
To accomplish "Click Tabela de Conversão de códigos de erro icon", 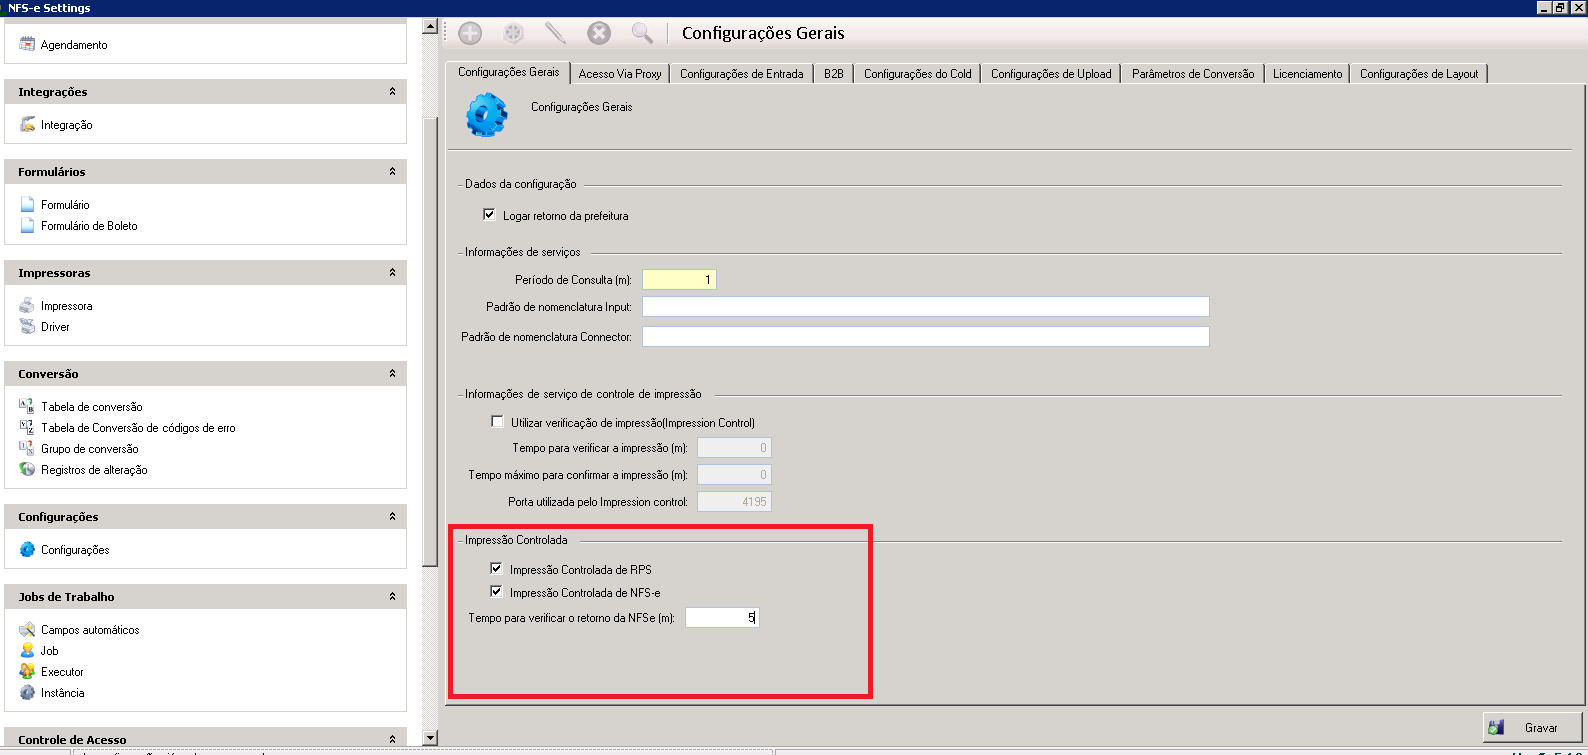I will pos(27,427).
